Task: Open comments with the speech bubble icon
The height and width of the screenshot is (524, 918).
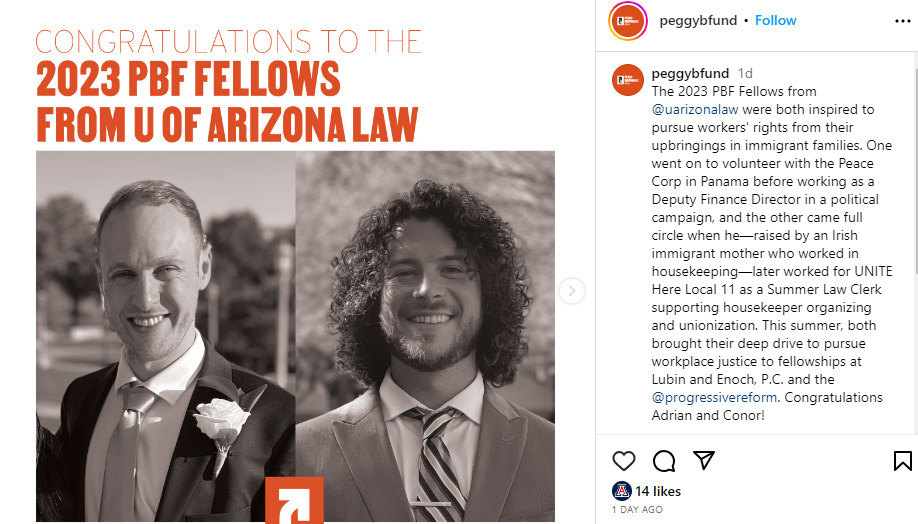Action: tap(664, 460)
